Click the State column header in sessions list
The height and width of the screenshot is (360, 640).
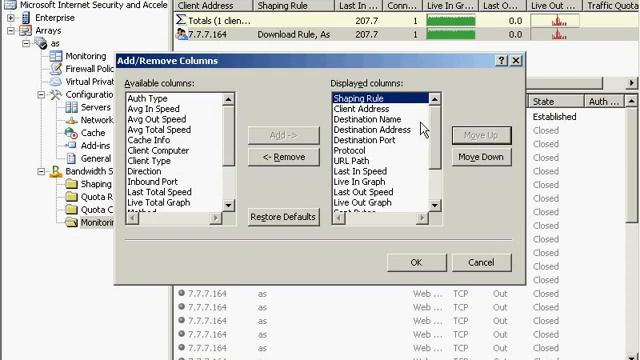click(556, 101)
